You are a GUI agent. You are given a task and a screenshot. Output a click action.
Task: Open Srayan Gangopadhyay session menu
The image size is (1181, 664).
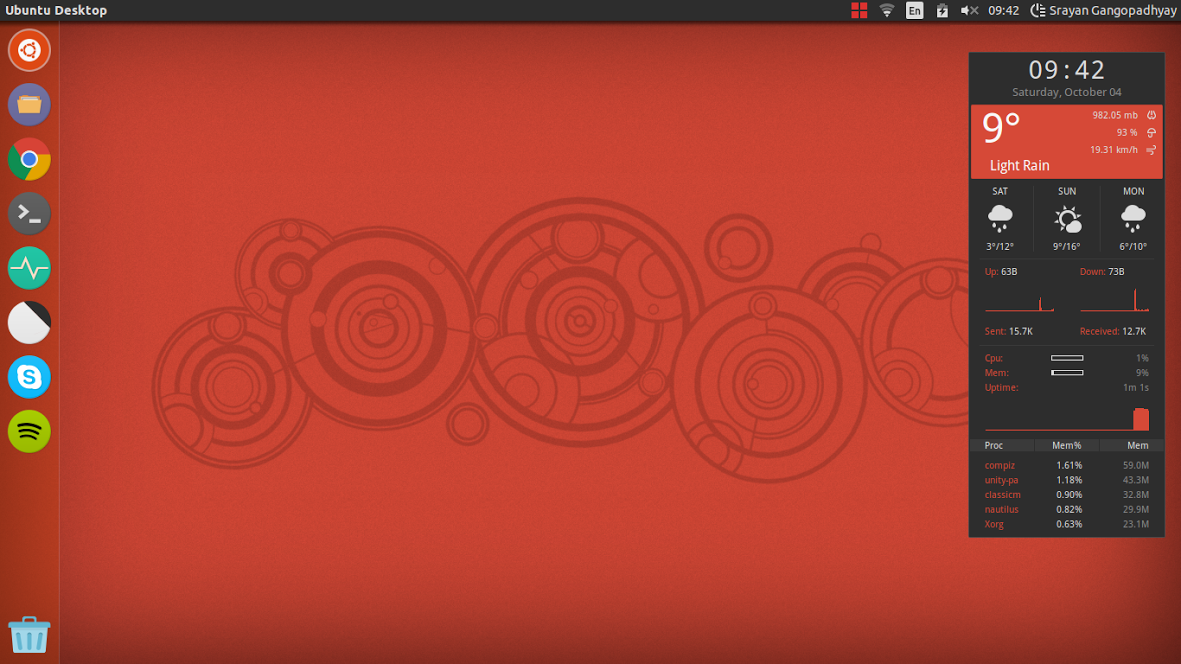[1103, 11]
